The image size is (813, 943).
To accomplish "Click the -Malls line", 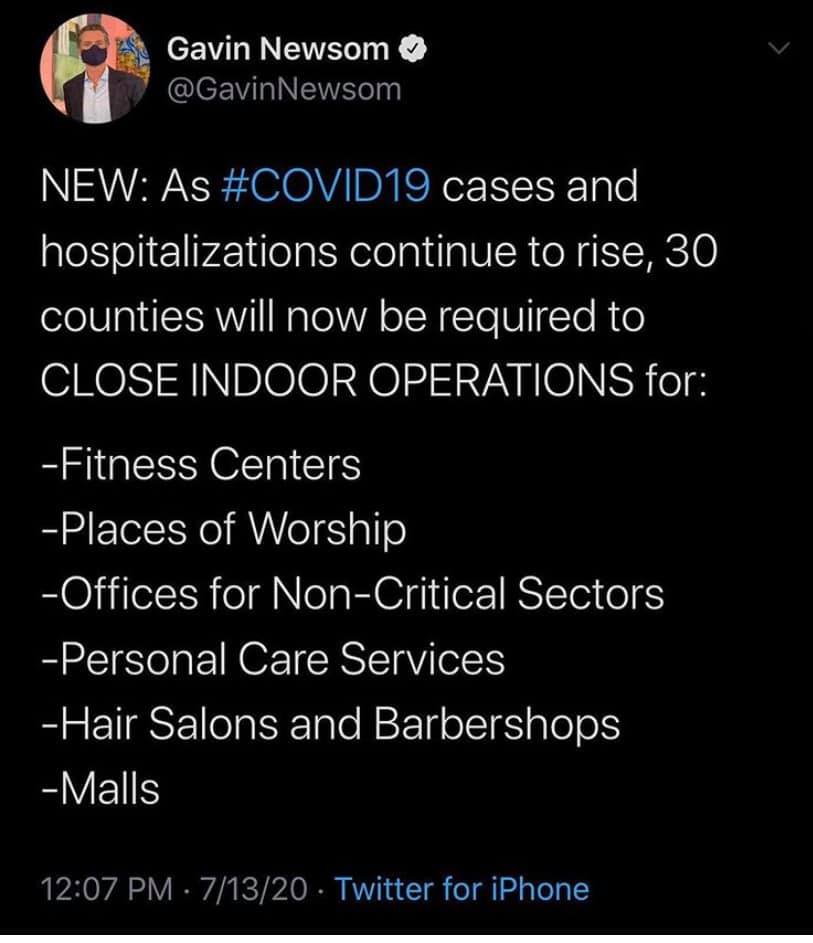I will [x=100, y=790].
